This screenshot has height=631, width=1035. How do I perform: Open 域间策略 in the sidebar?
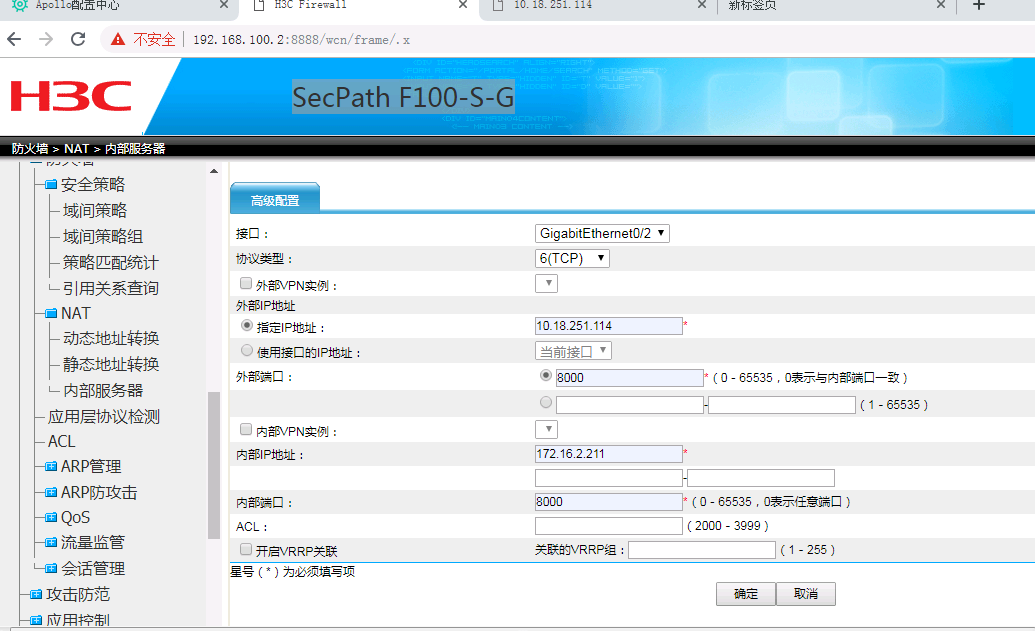pyautogui.click(x=95, y=211)
